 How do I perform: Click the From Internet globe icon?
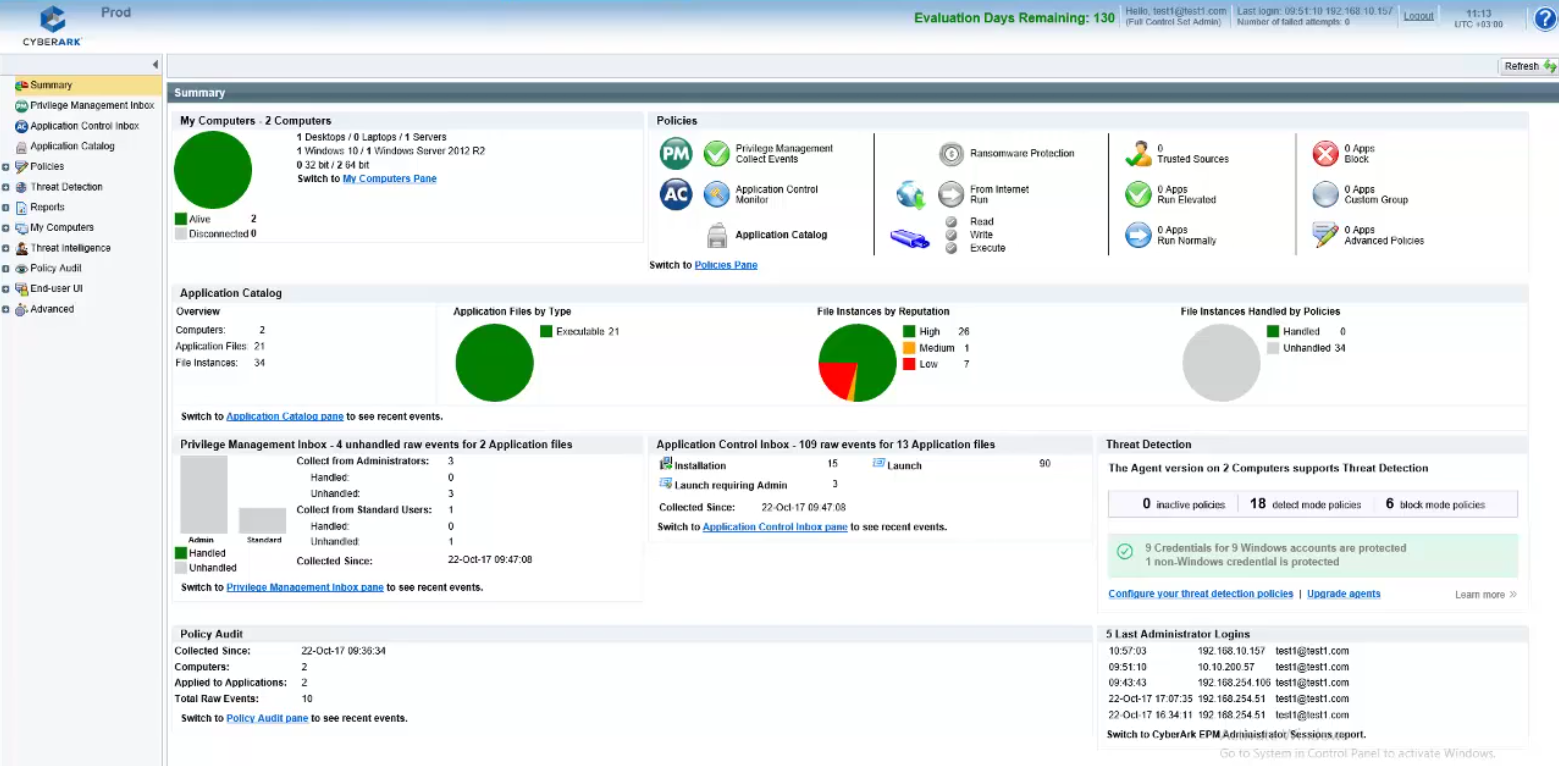[x=910, y=194]
